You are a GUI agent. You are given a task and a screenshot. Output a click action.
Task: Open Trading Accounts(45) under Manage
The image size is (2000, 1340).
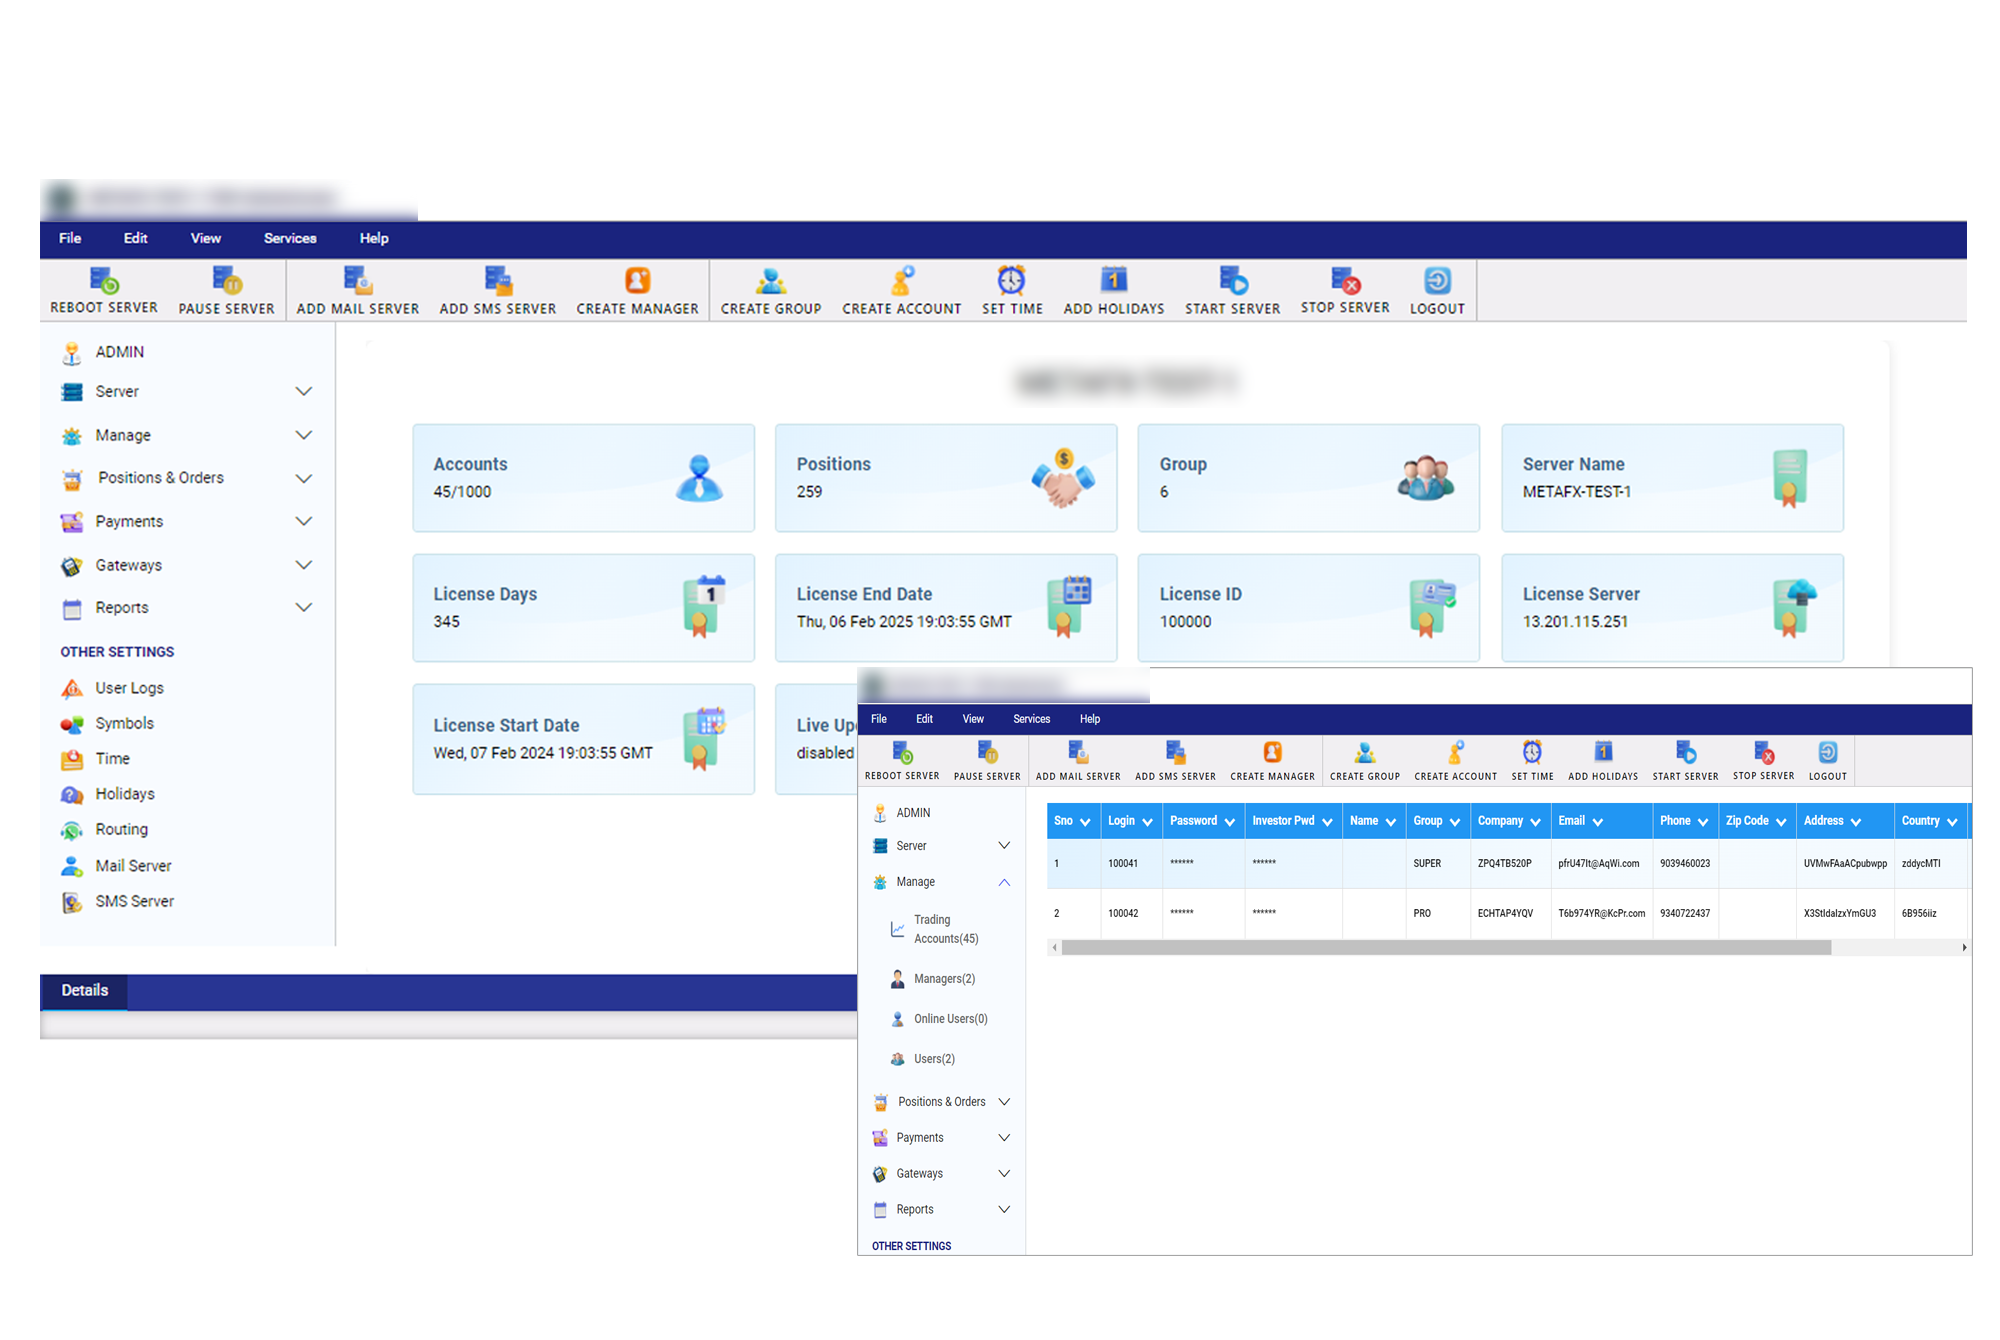[x=944, y=928]
